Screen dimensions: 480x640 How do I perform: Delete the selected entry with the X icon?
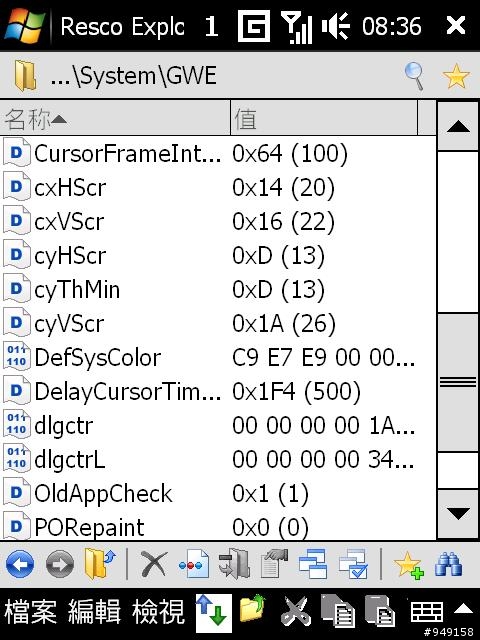point(153,564)
